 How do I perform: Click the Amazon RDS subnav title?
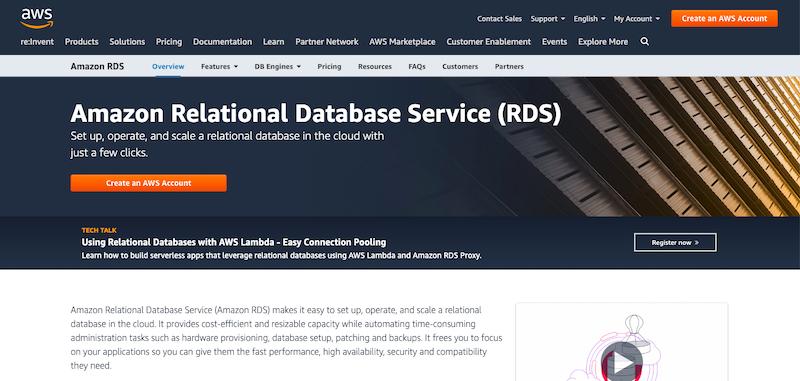point(97,66)
